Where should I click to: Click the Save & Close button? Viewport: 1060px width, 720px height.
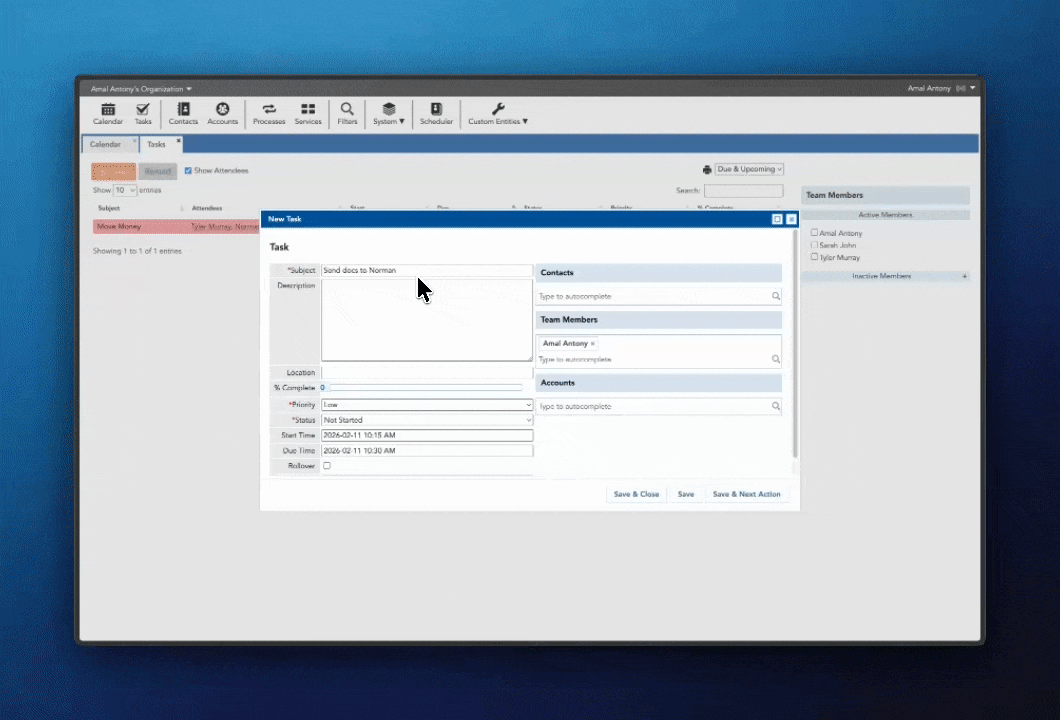pos(636,493)
